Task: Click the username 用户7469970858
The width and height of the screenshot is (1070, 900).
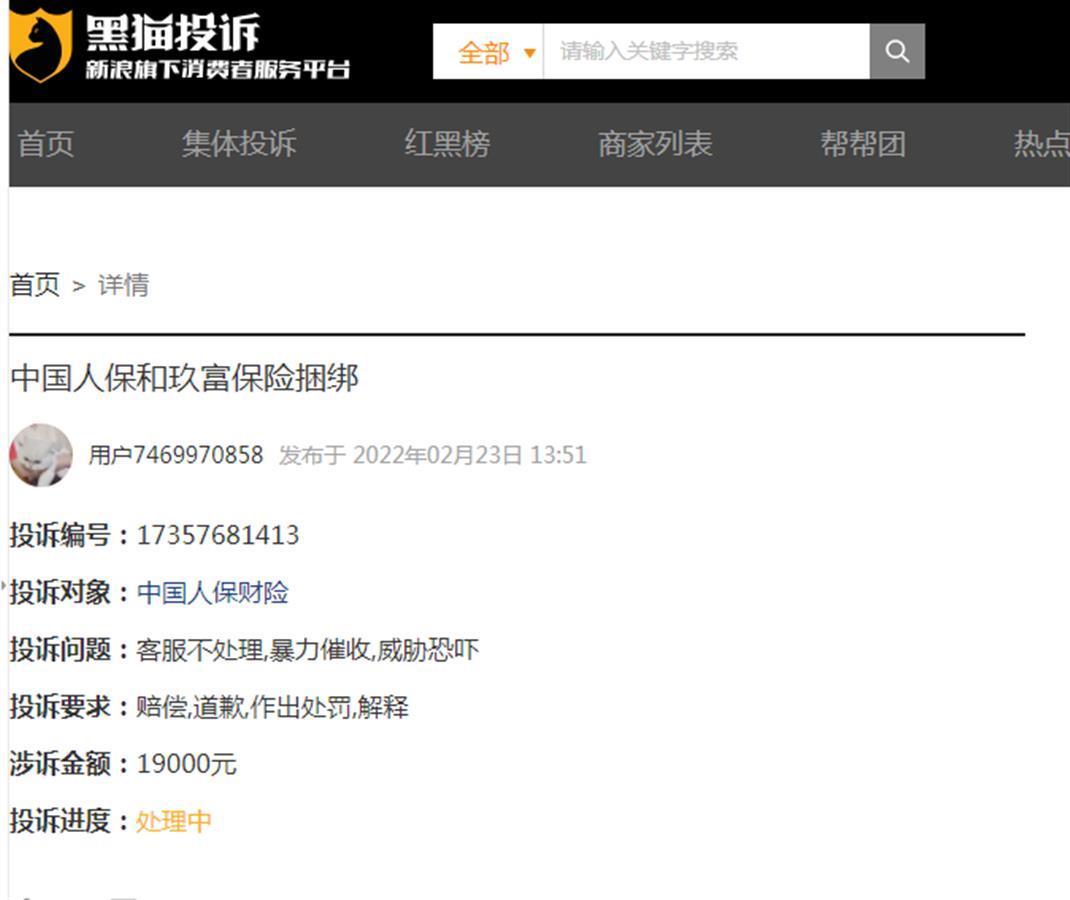Action: tap(176, 455)
